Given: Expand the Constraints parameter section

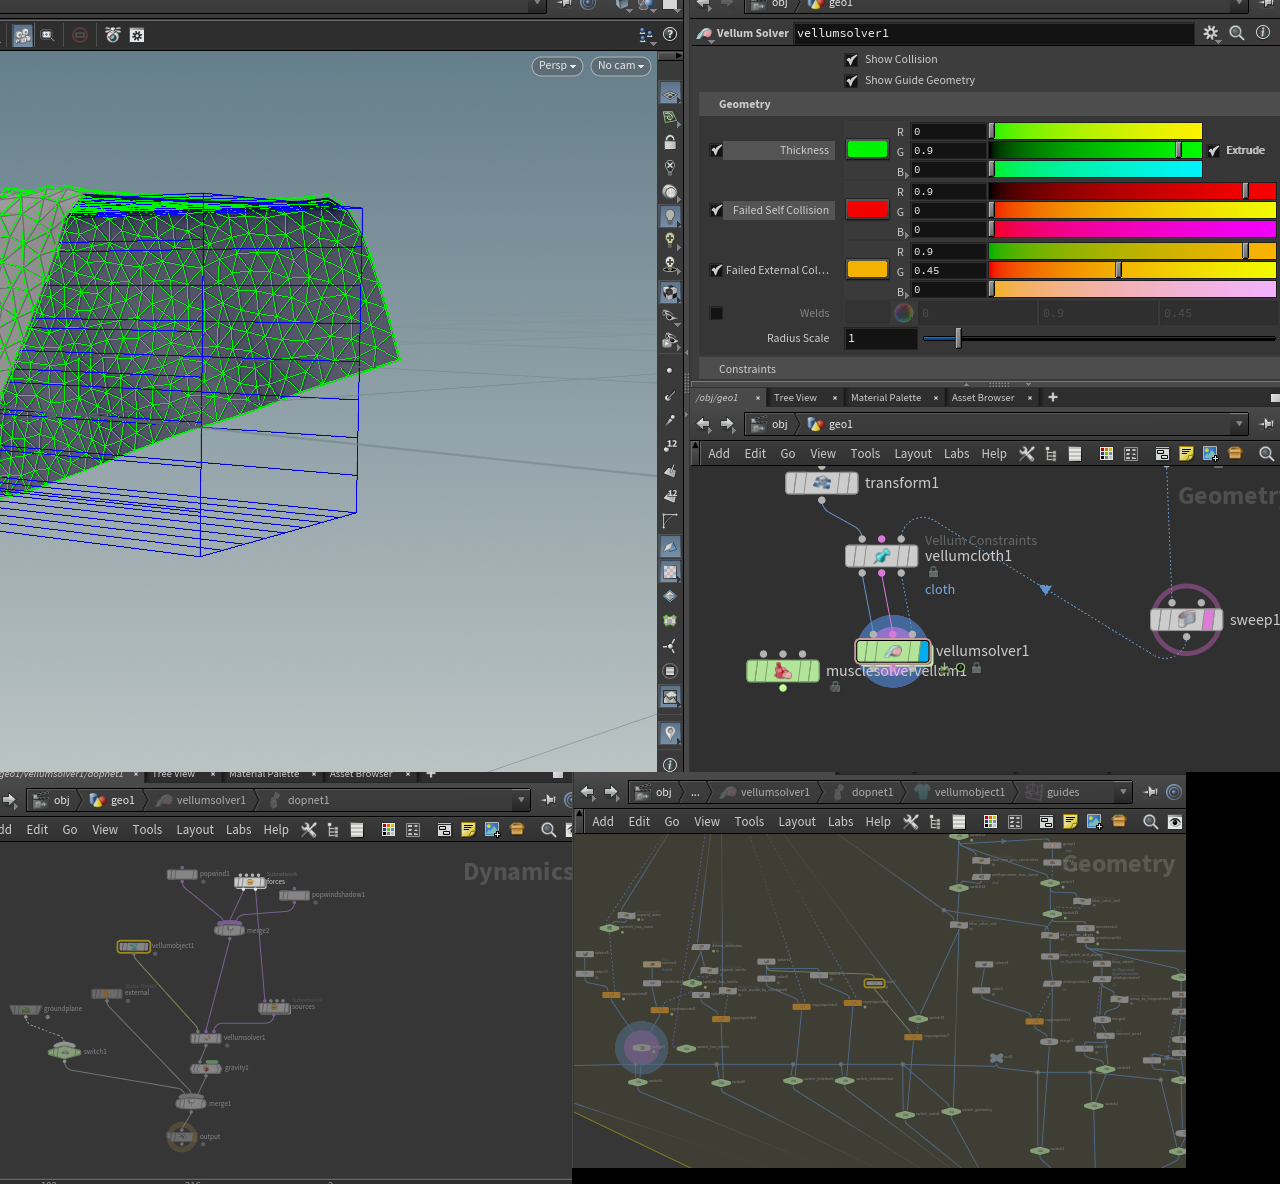Looking at the screenshot, I should [747, 369].
